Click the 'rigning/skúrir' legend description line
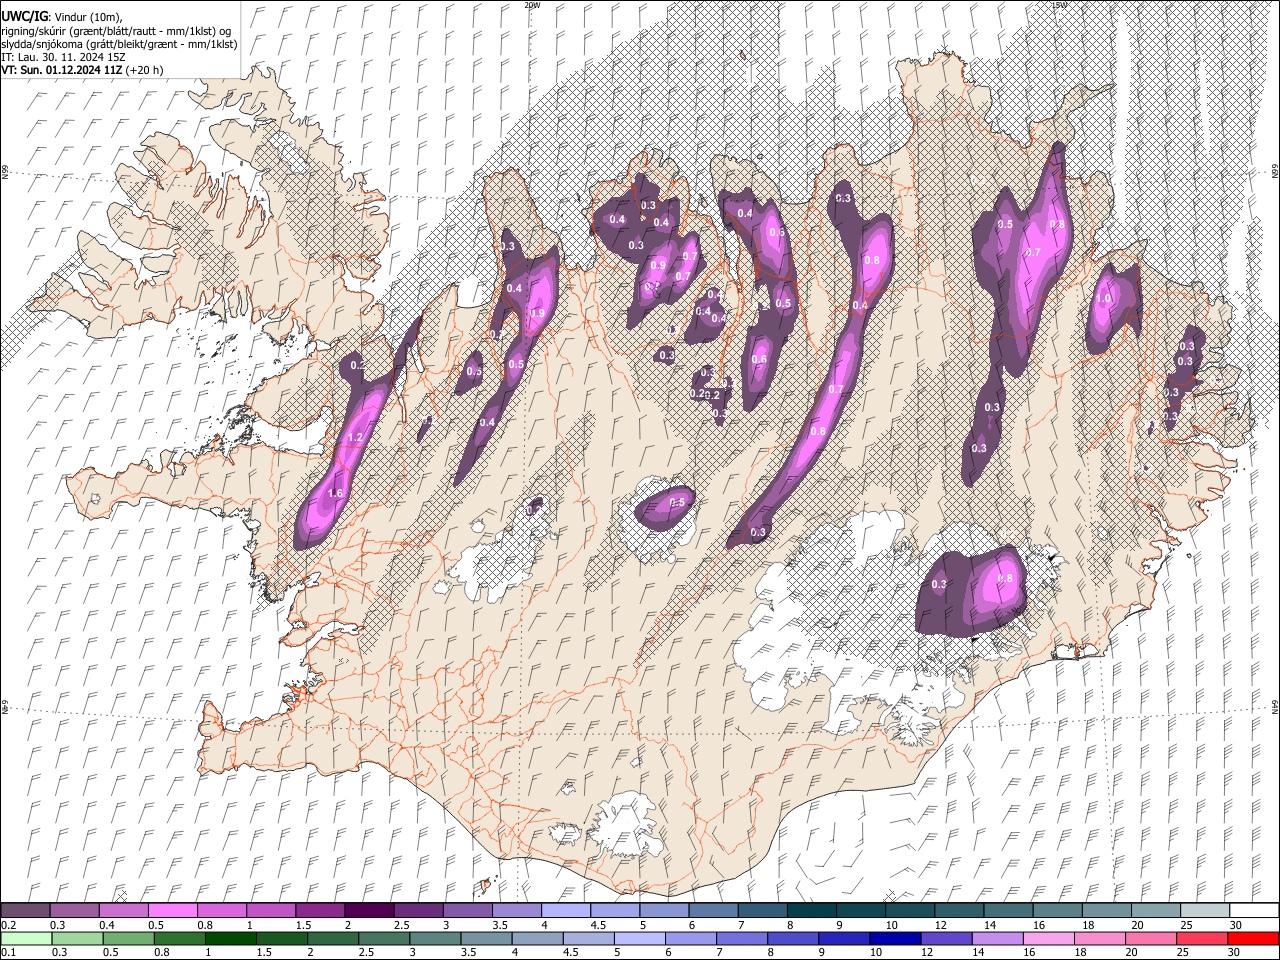The width and height of the screenshot is (1280, 960). click(x=116, y=30)
